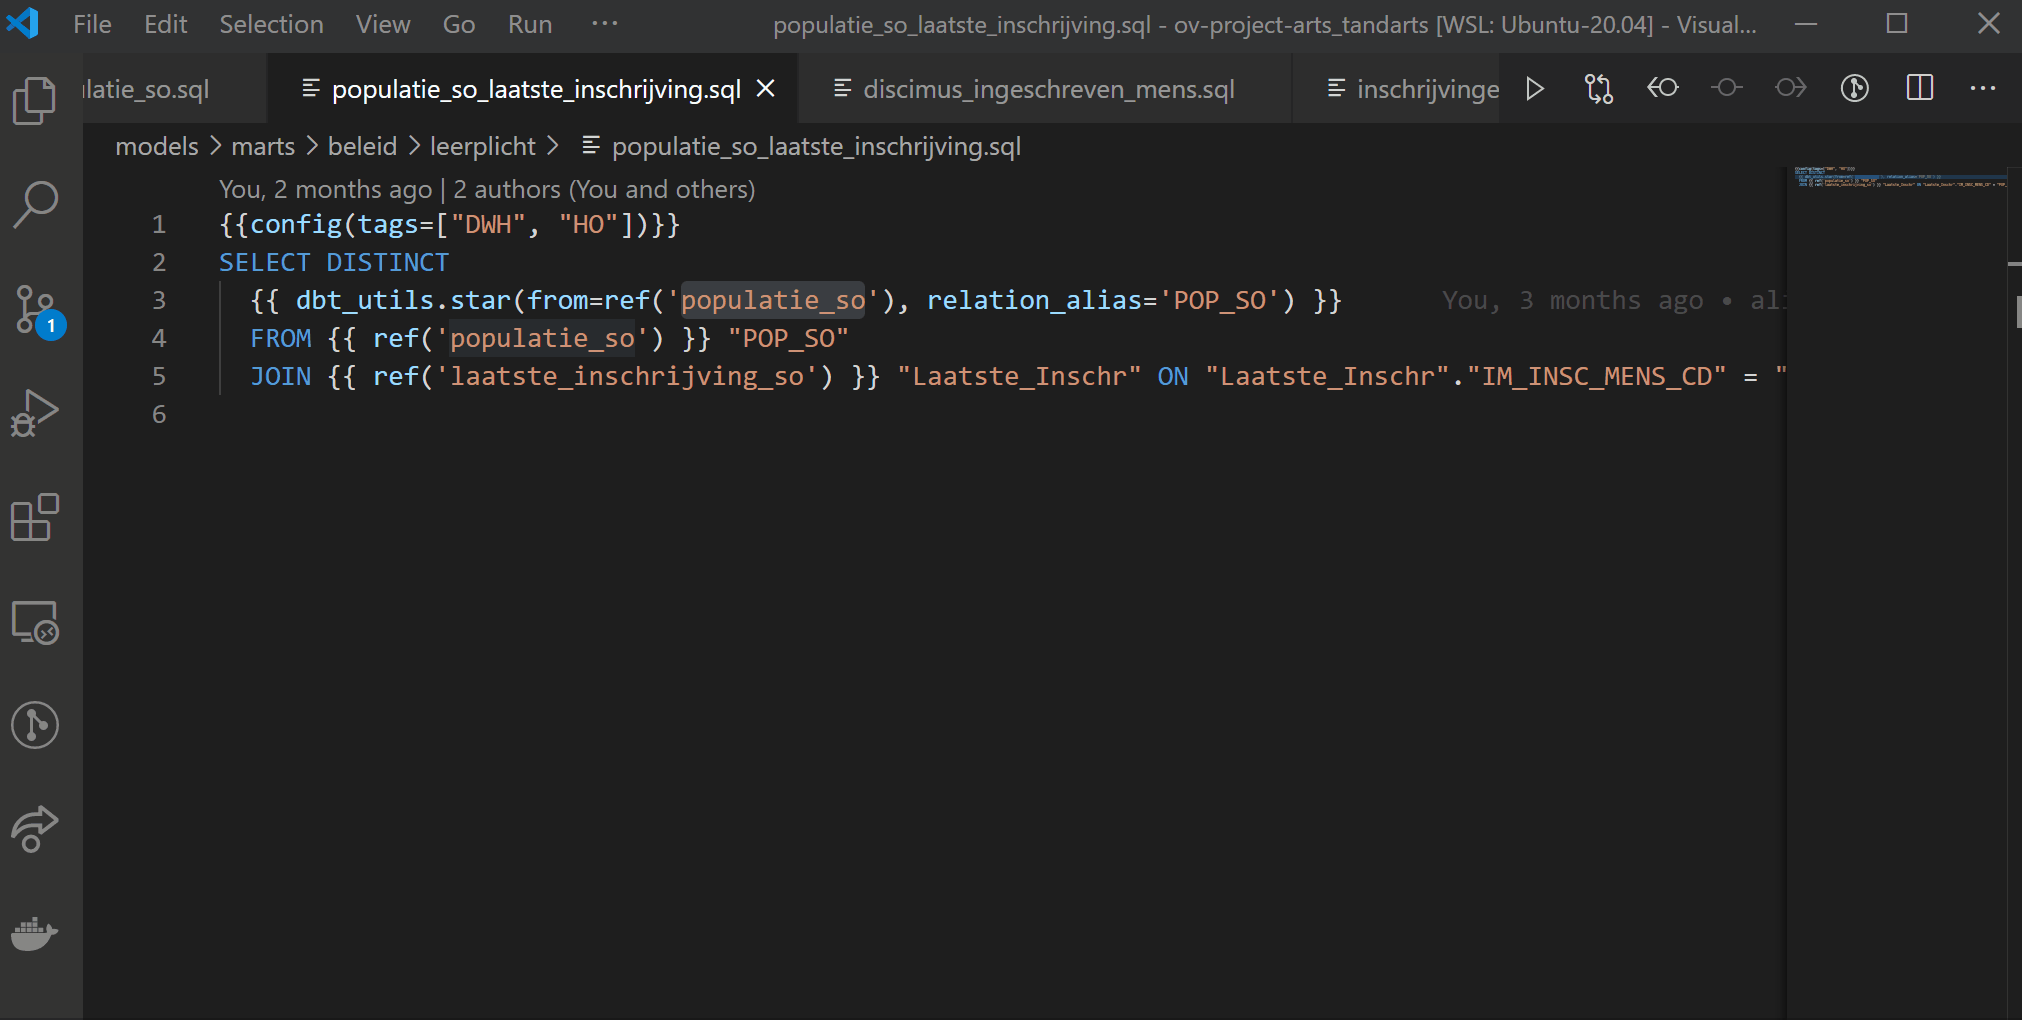The image size is (2022, 1020).
Task: Click 'leerplicht' in the breadcrumb path
Action: (x=483, y=146)
